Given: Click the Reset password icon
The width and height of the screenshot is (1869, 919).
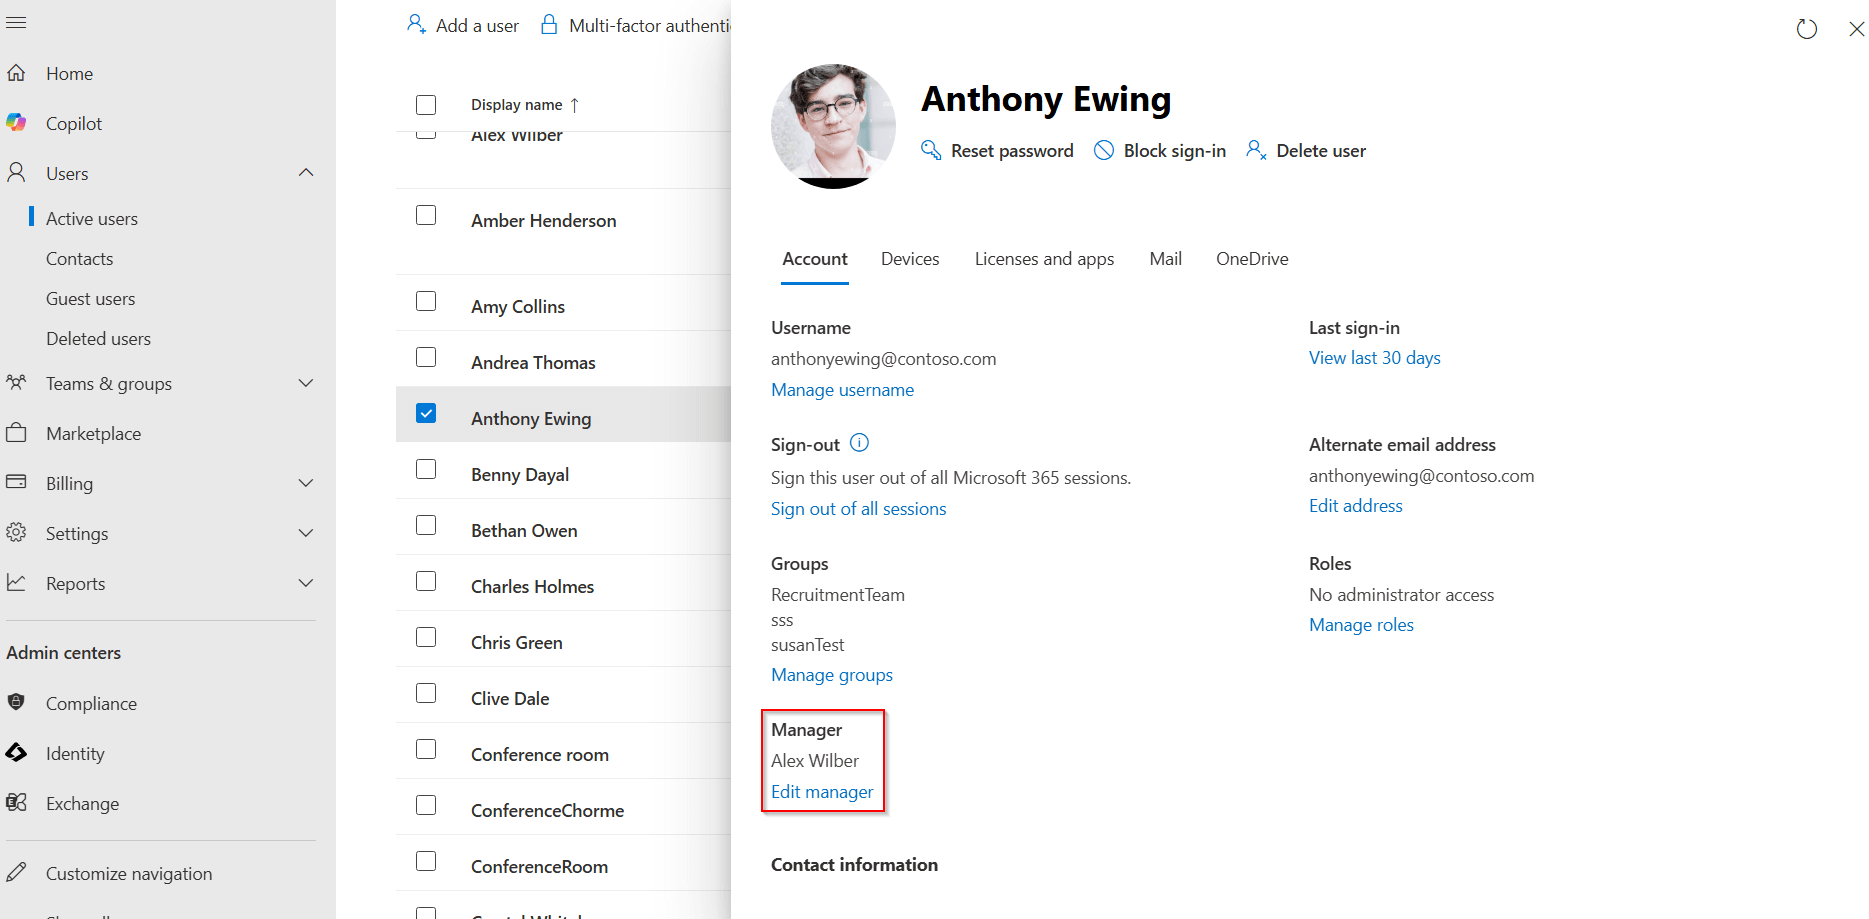Looking at the screenshot, I should point(932,150).
